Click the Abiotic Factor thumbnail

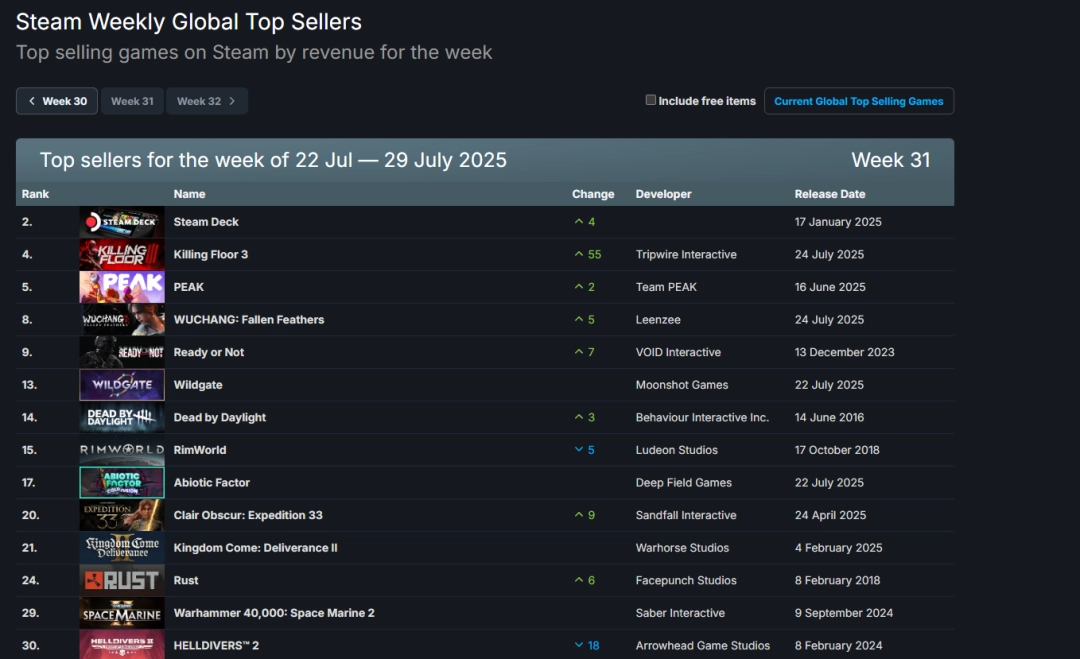pos(121,482)
